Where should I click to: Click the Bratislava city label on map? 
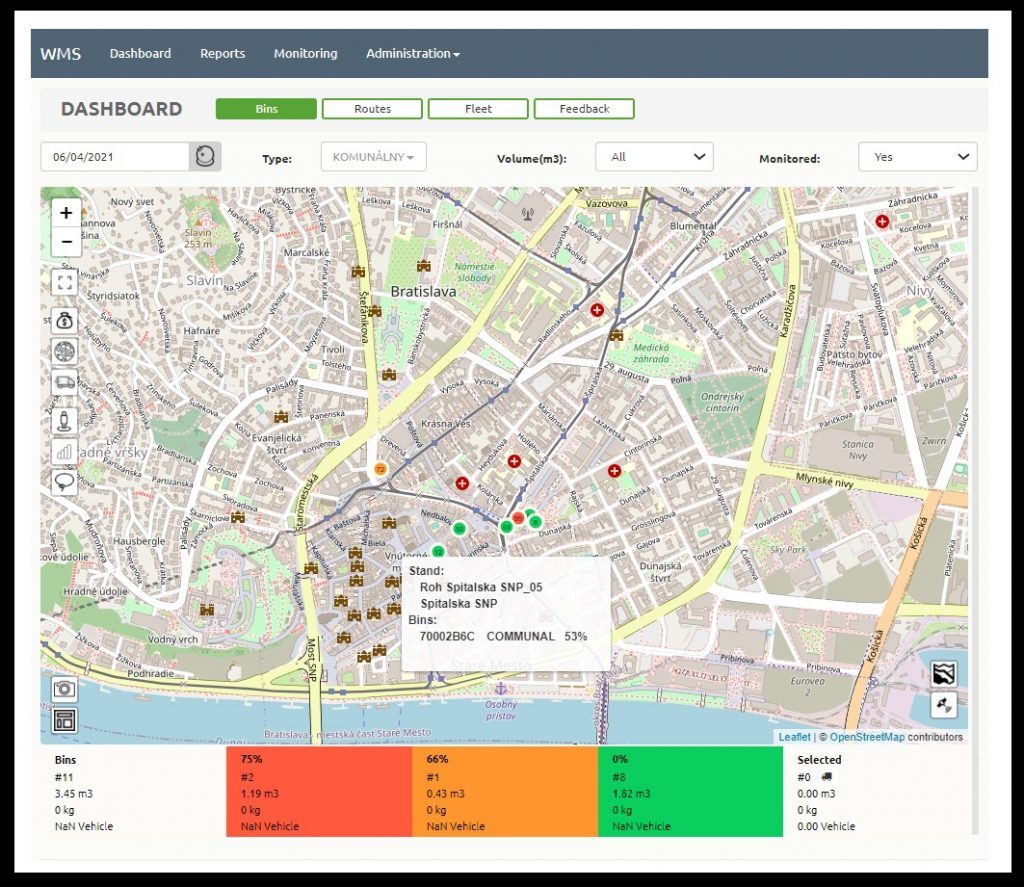423,292
